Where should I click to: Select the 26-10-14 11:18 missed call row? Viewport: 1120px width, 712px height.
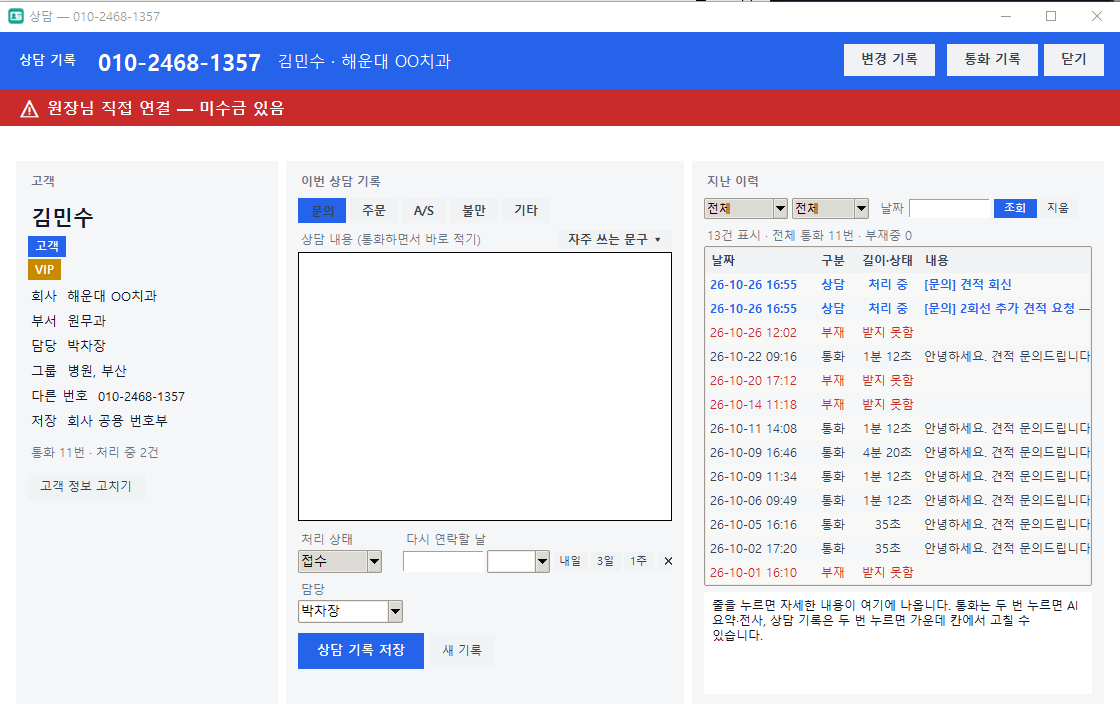pyautogui.click(x=898, y=405)
